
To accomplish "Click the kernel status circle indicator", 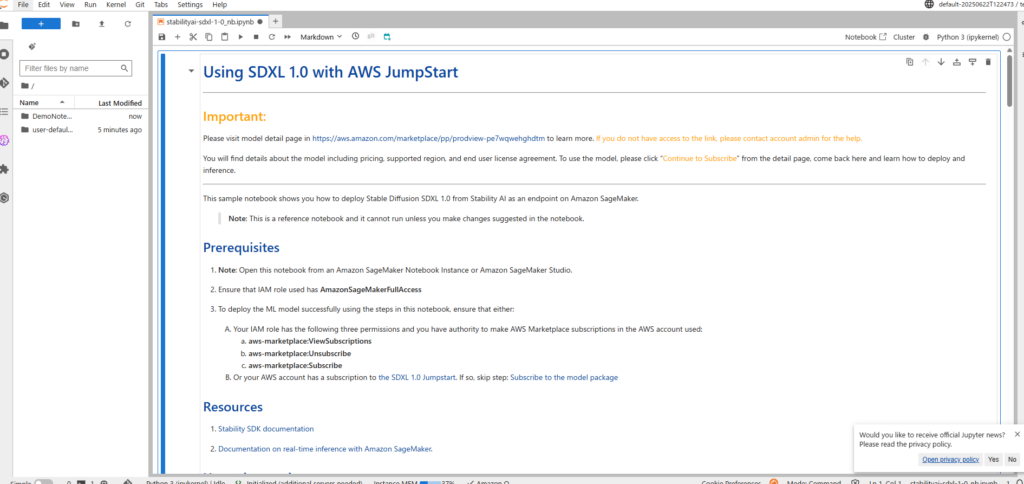I will click(1006, 37).
